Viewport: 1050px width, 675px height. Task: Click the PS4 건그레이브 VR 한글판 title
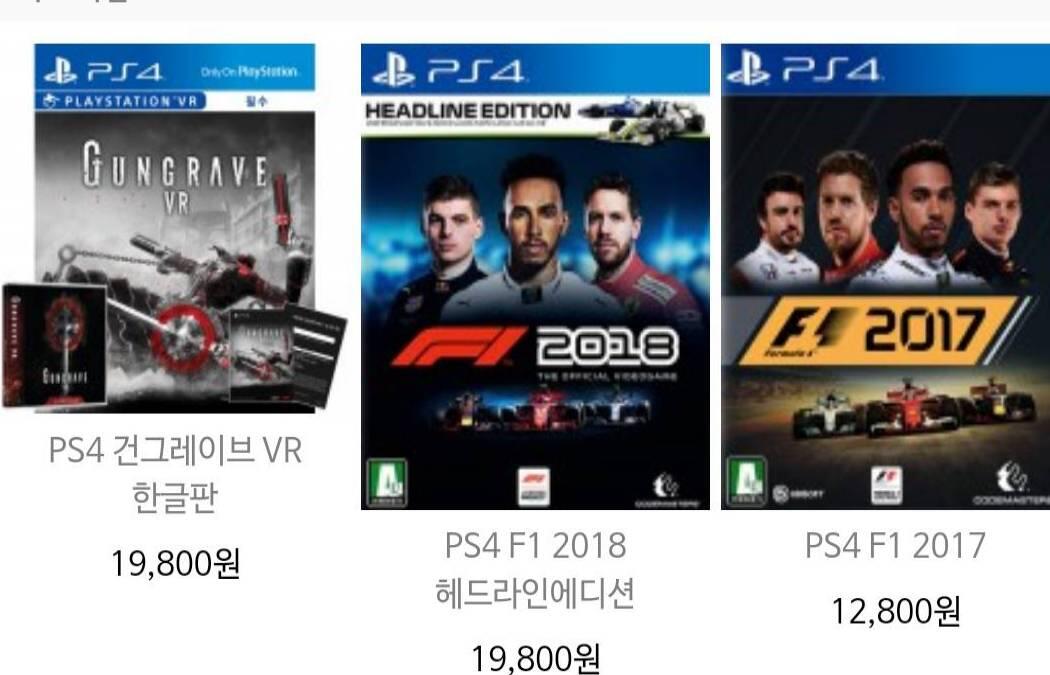(x=175, y=473)
